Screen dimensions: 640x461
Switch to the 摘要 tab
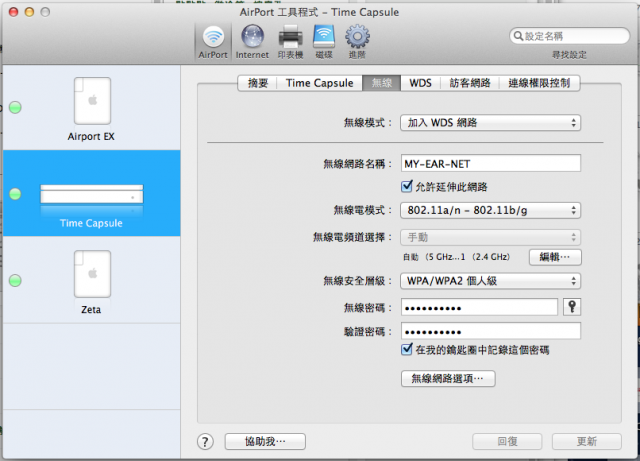click(x=258, y=83)
